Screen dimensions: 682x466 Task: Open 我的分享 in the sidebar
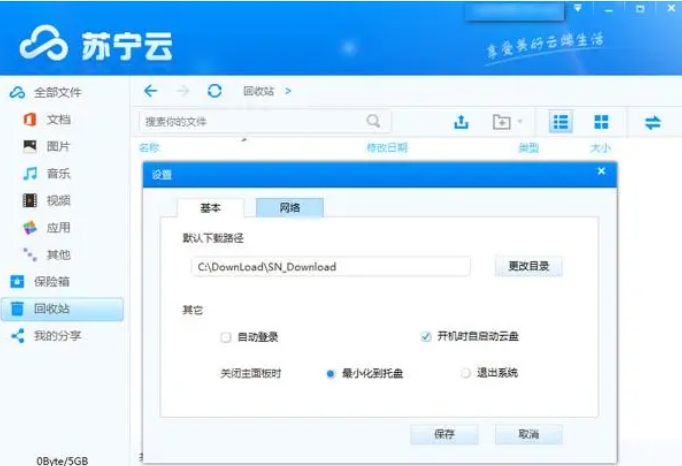click(x=57, y=335)
